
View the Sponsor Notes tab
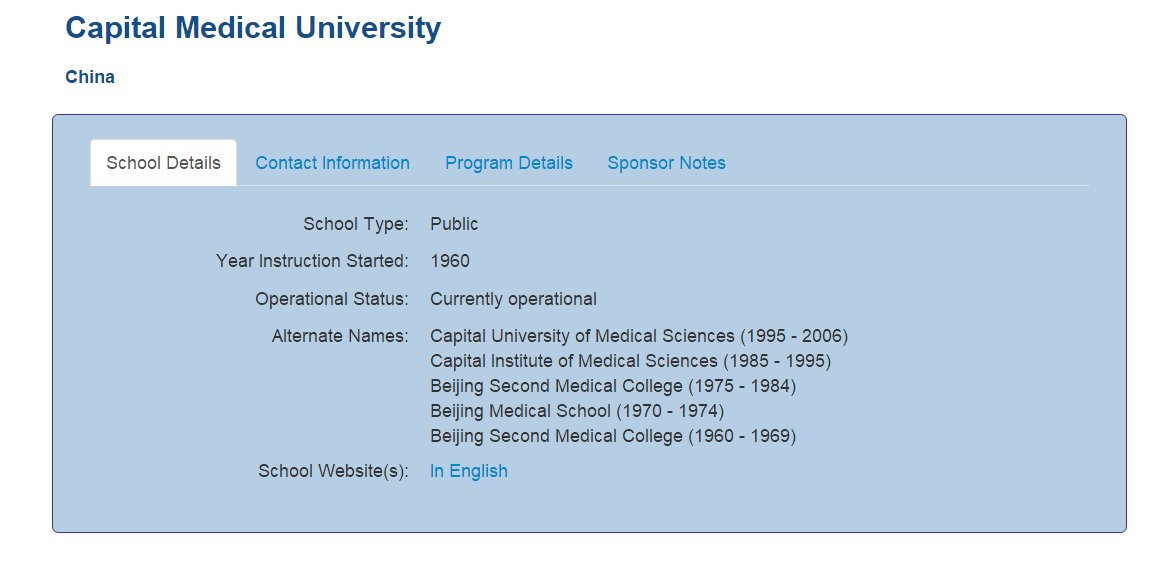tap(666, 163)
